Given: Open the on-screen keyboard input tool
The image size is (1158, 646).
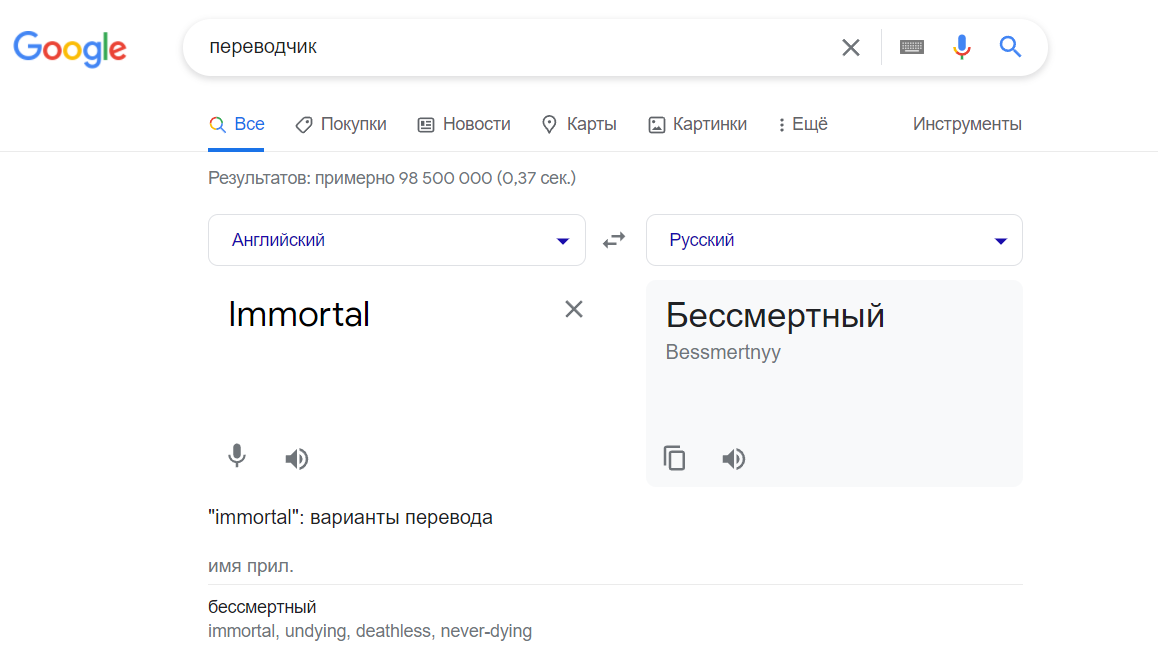Looking at the screenshot, I should coord(911,47).
